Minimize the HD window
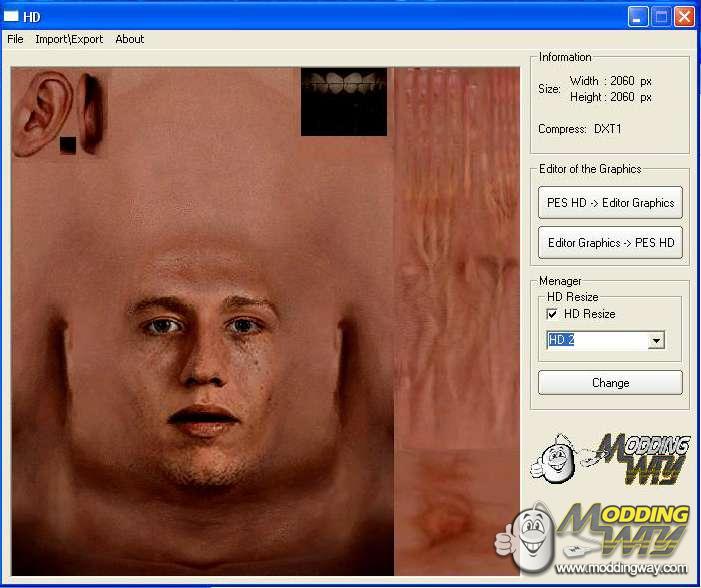The width and height of the screenshot is (701, 588). [x=638, y=16]
